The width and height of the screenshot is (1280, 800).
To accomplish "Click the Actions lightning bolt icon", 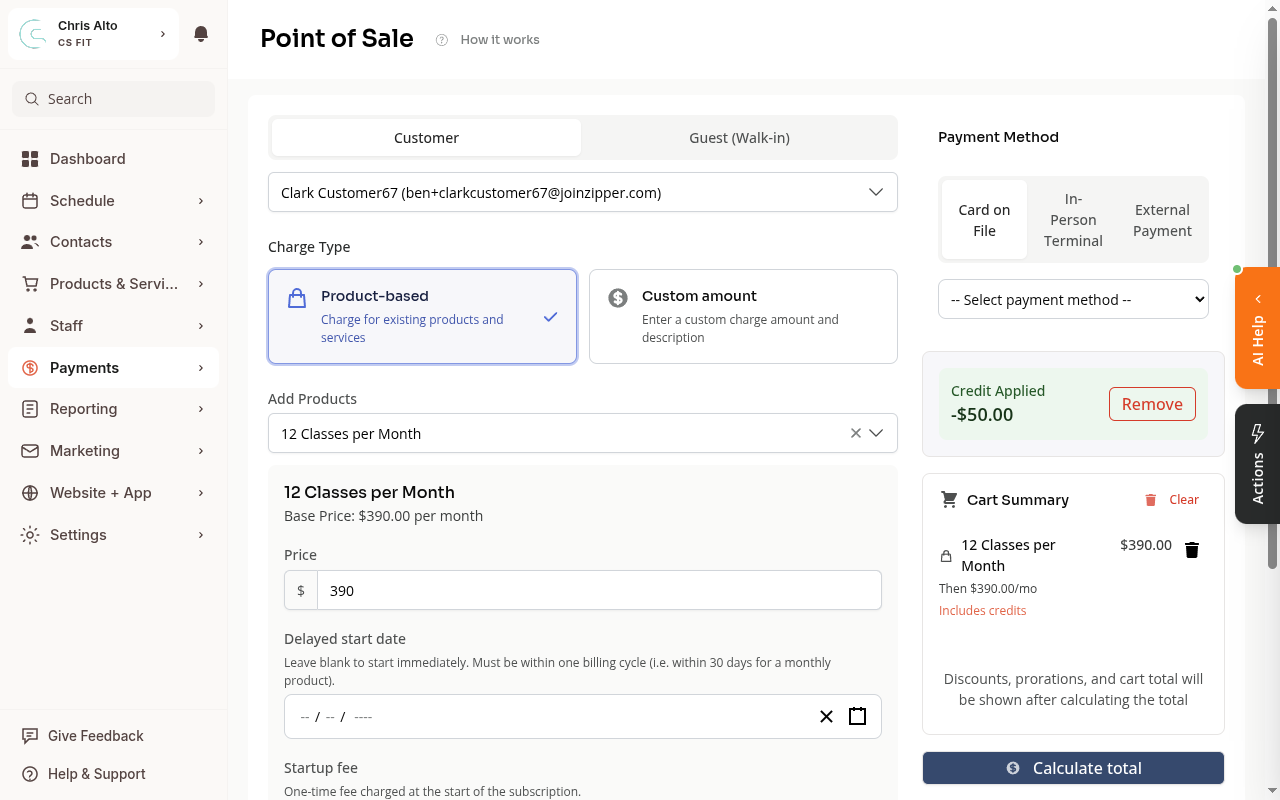I will point(1258,433).
